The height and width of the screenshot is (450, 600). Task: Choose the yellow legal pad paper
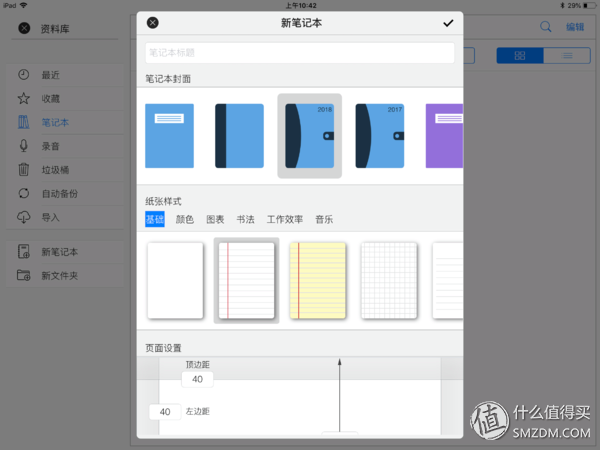point(317,281)
